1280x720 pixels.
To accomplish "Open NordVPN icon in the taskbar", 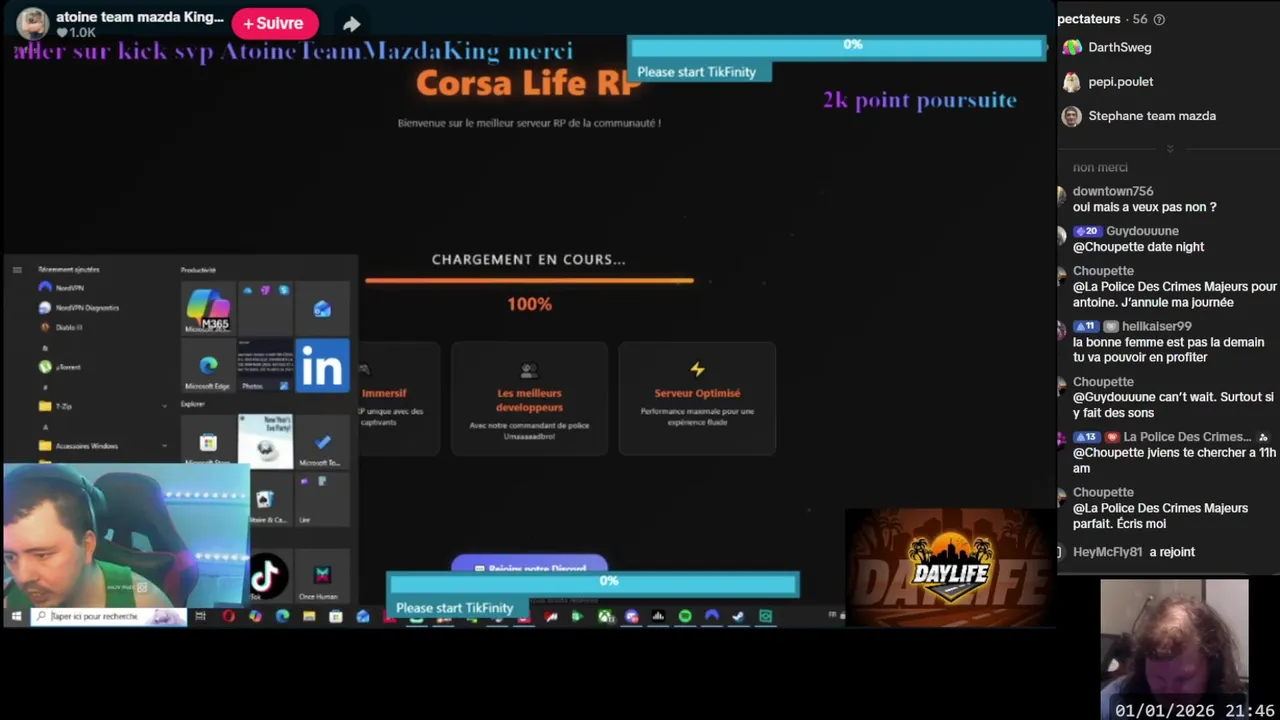I will click(711, 616).
